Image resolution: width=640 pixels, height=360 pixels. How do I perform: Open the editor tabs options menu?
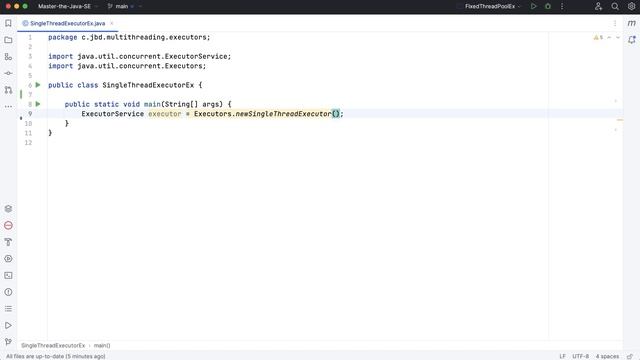615,23
